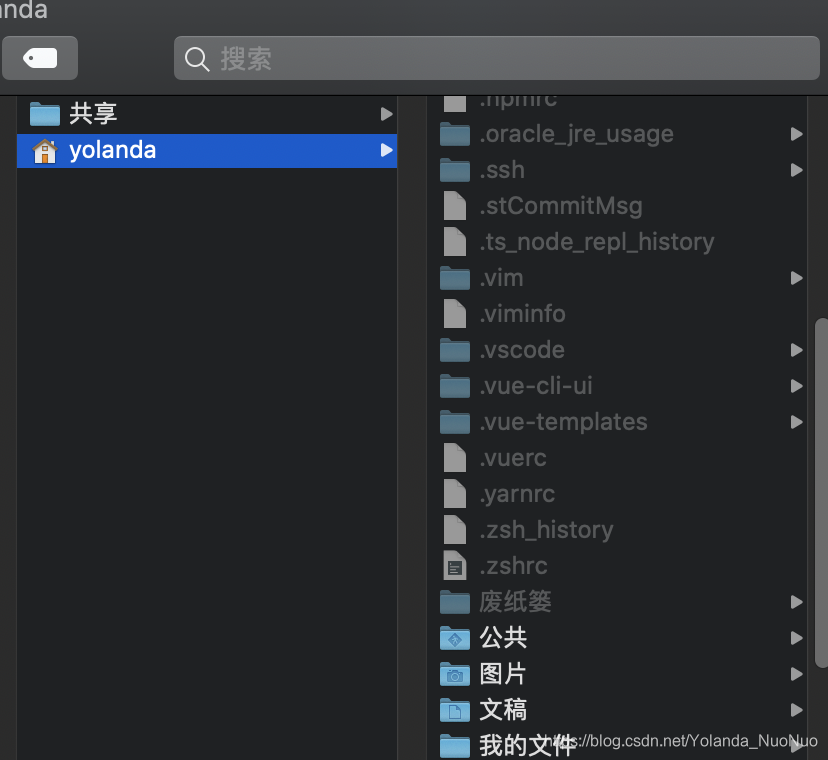Select the .vuerc file
The image size is (828, 760).
click(513, 458)
